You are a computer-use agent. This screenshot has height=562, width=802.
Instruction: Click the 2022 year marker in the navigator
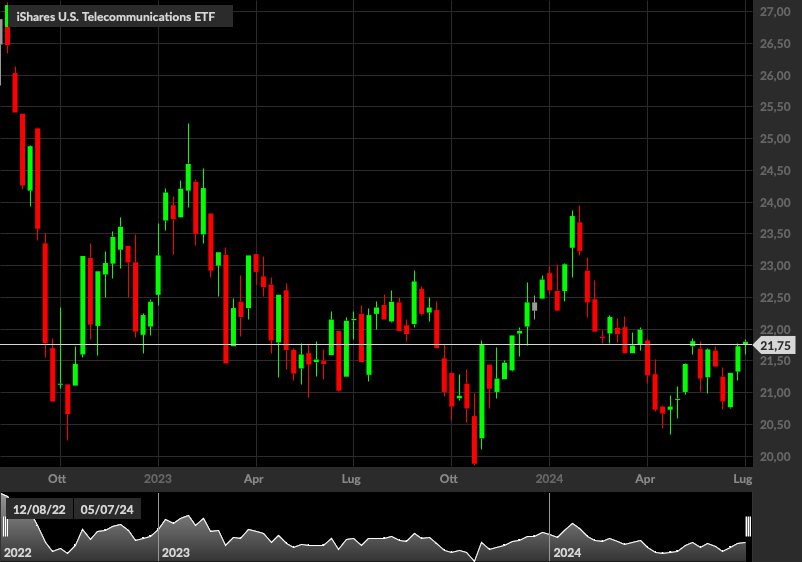(x=18, y=553)
